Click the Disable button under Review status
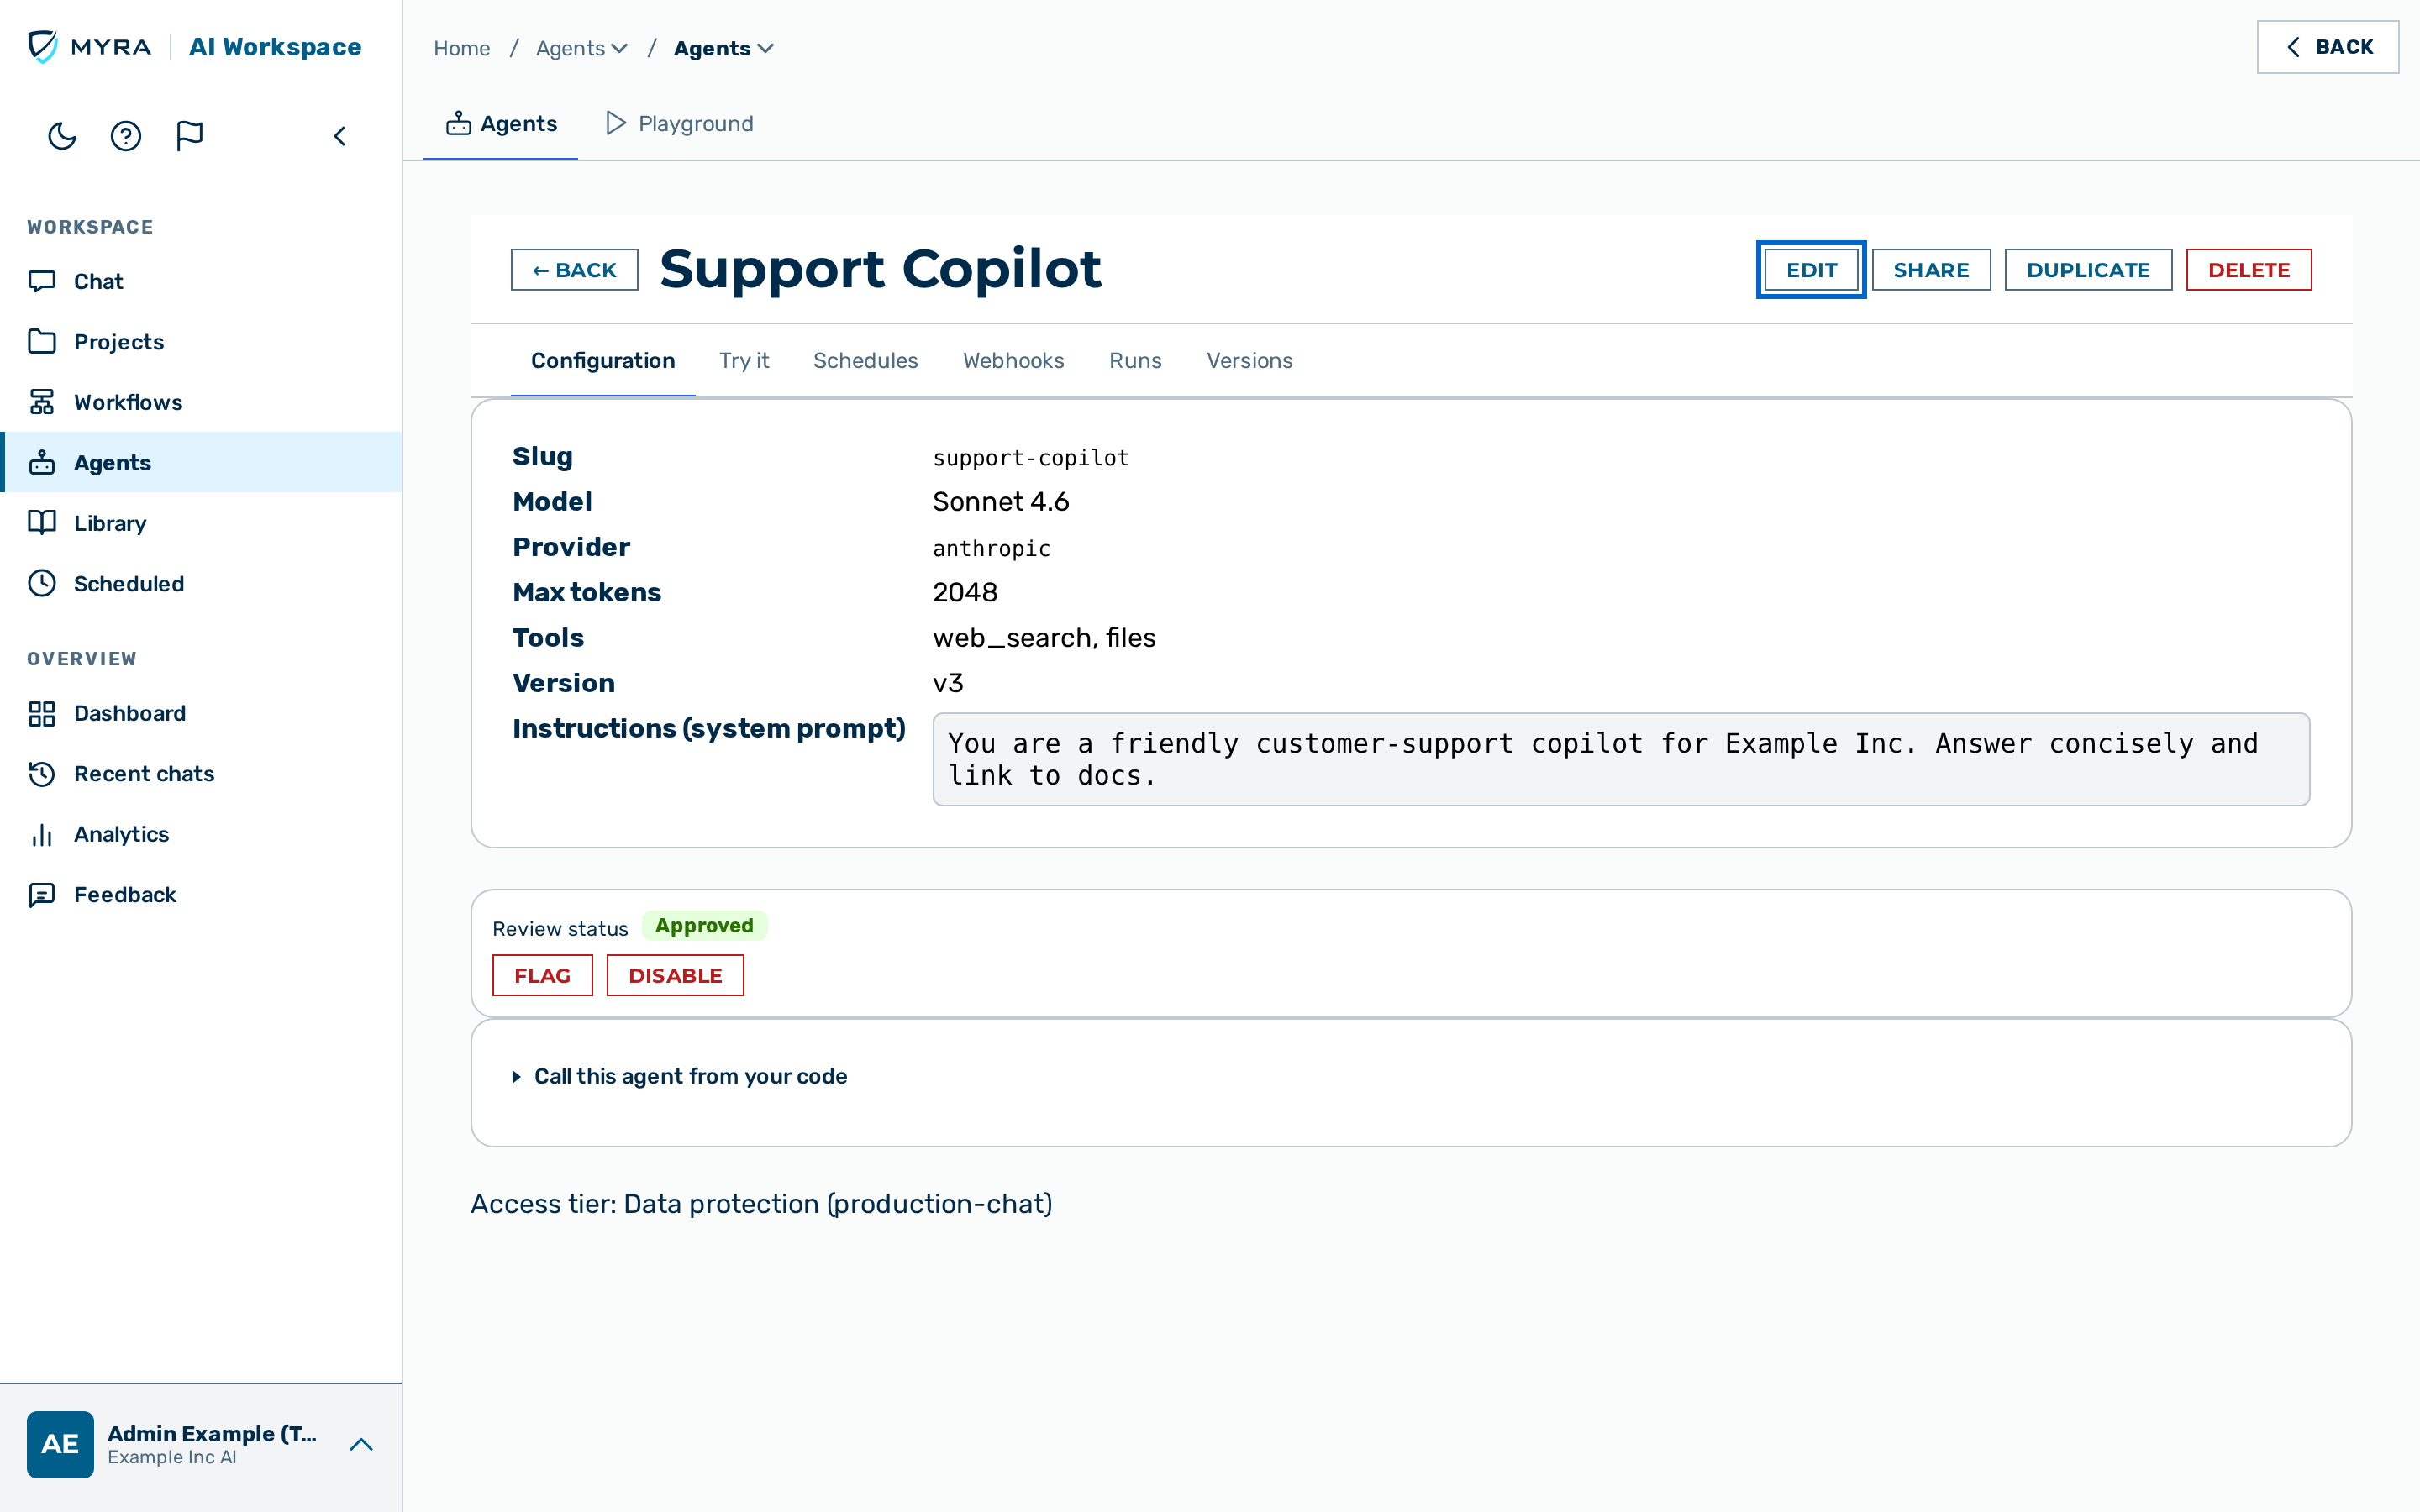This screenshot has height=1512, width=2420. pos(675,975)
